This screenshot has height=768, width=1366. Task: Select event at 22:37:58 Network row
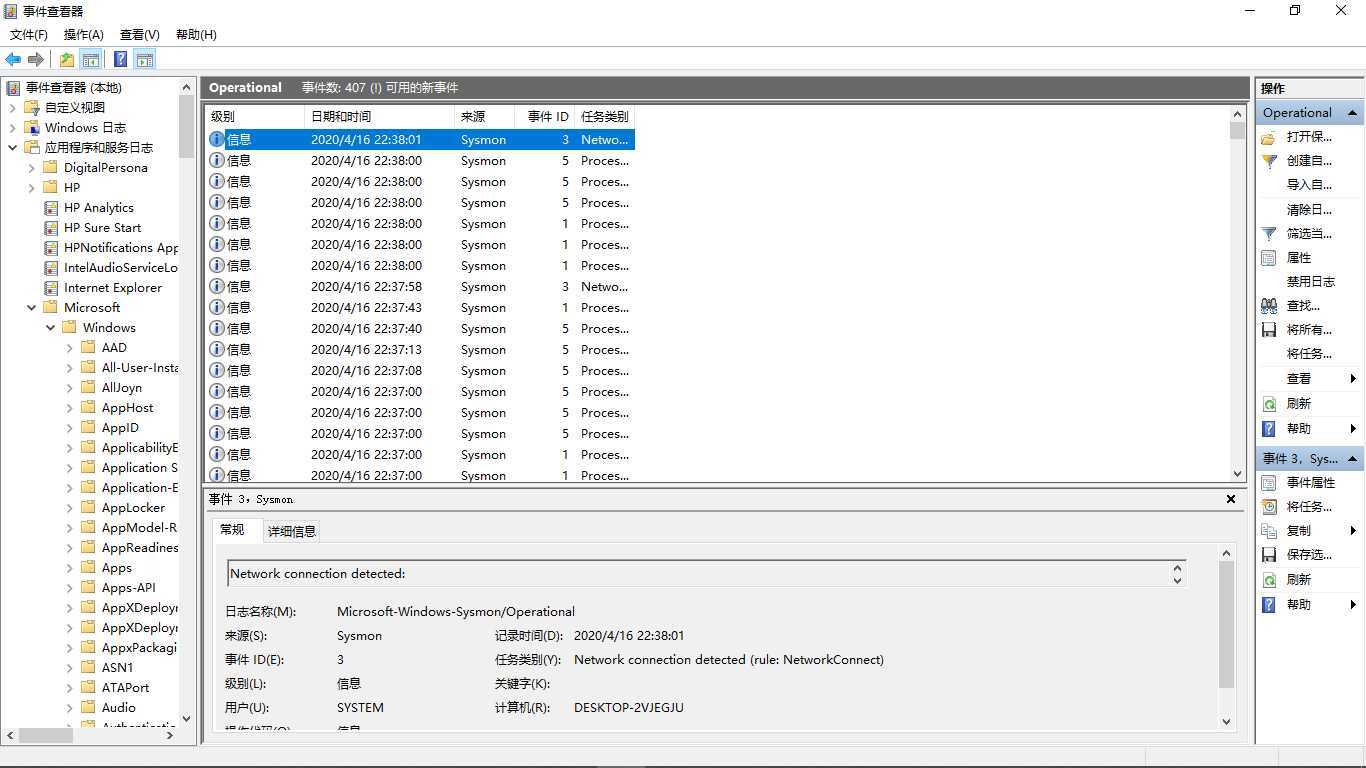click(x=420, y=287)
